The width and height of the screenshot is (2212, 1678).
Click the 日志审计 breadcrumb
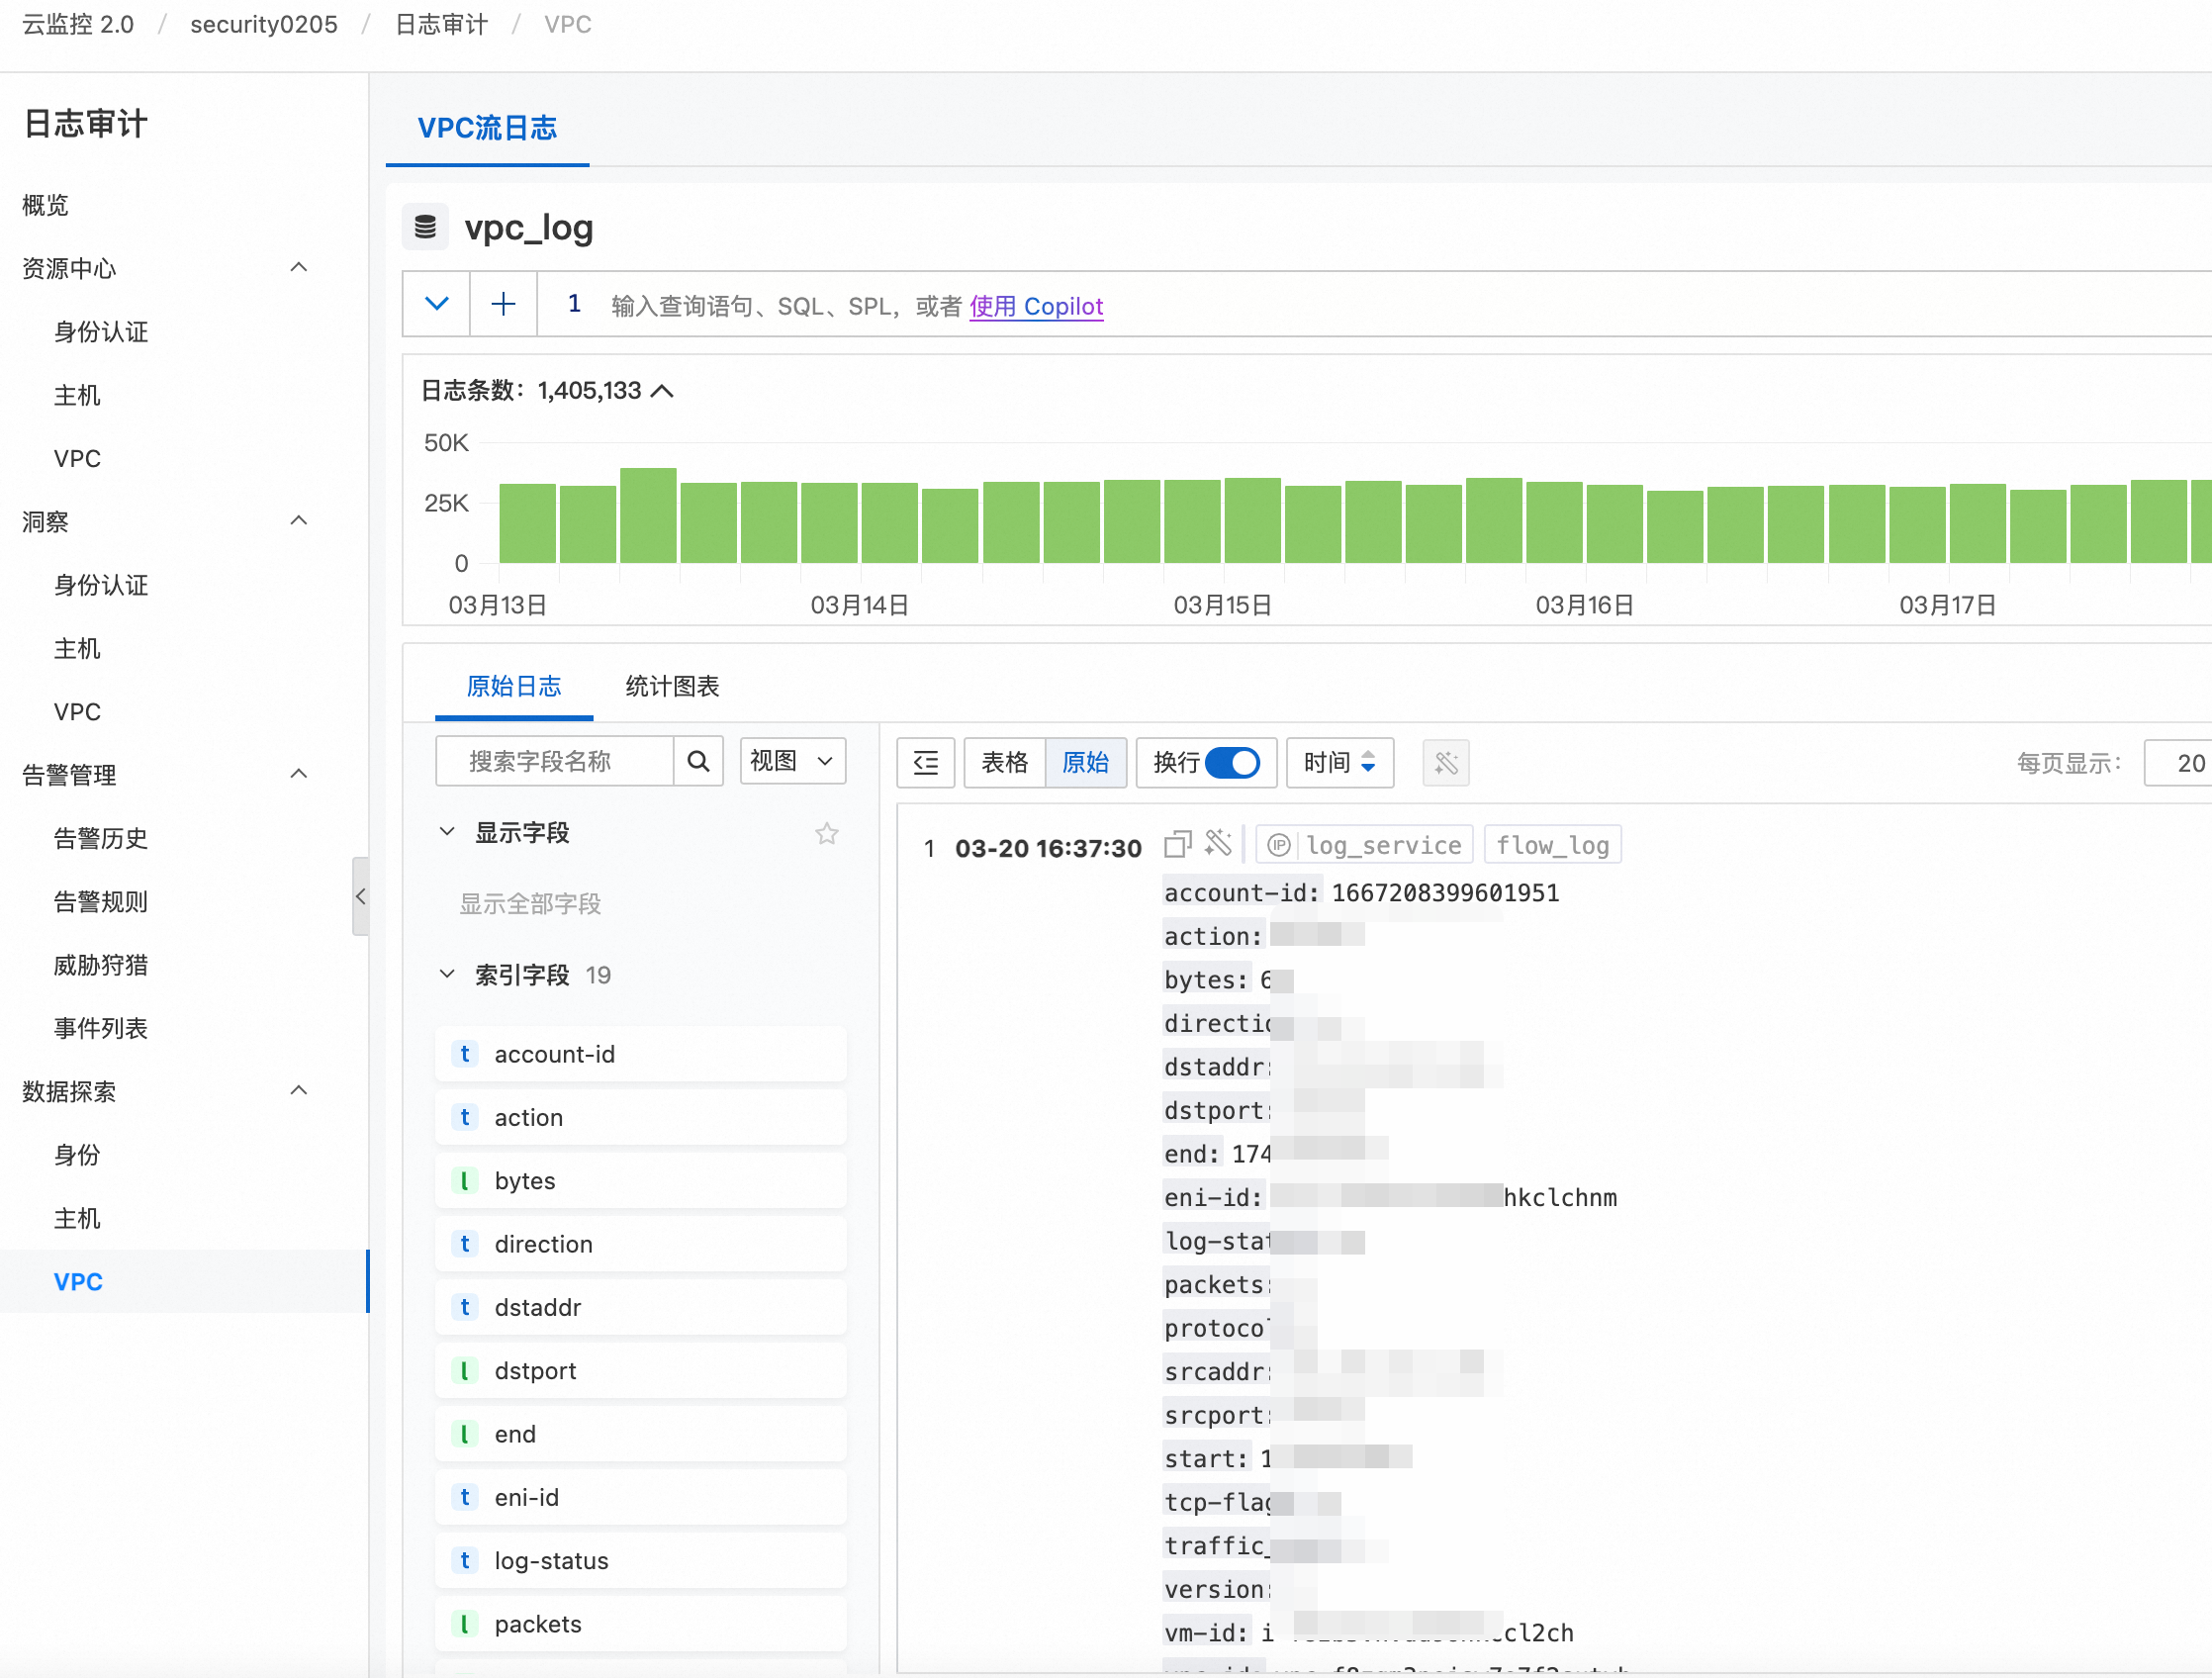(x=441, y=24)
